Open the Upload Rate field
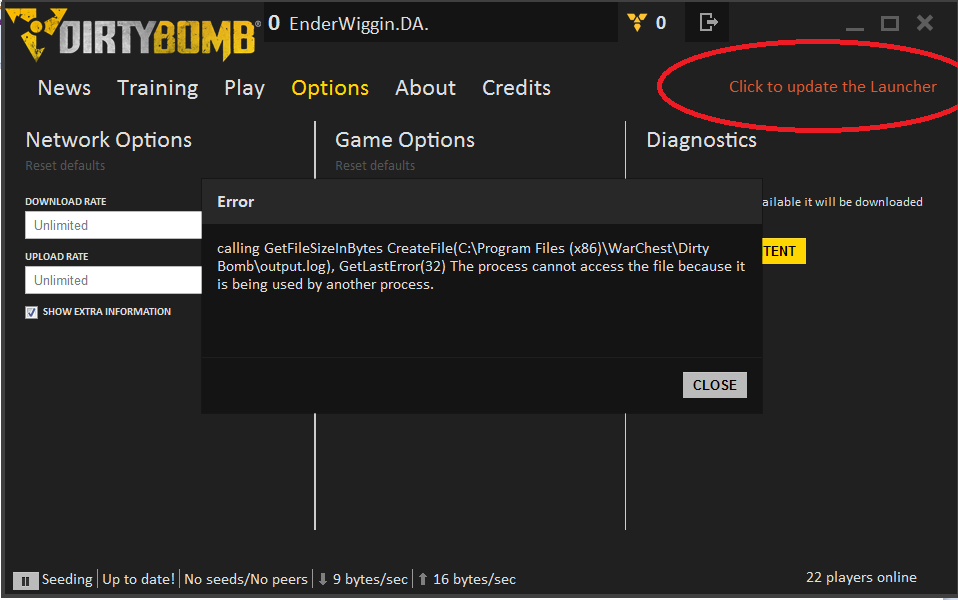 pos(113,280)
